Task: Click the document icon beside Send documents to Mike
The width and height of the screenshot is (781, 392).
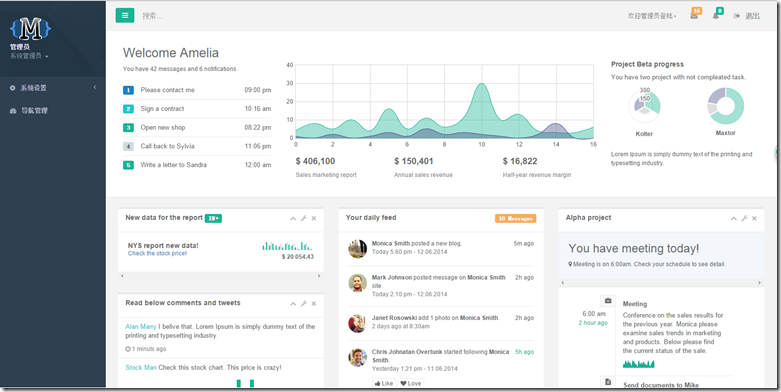Action: 608,382
